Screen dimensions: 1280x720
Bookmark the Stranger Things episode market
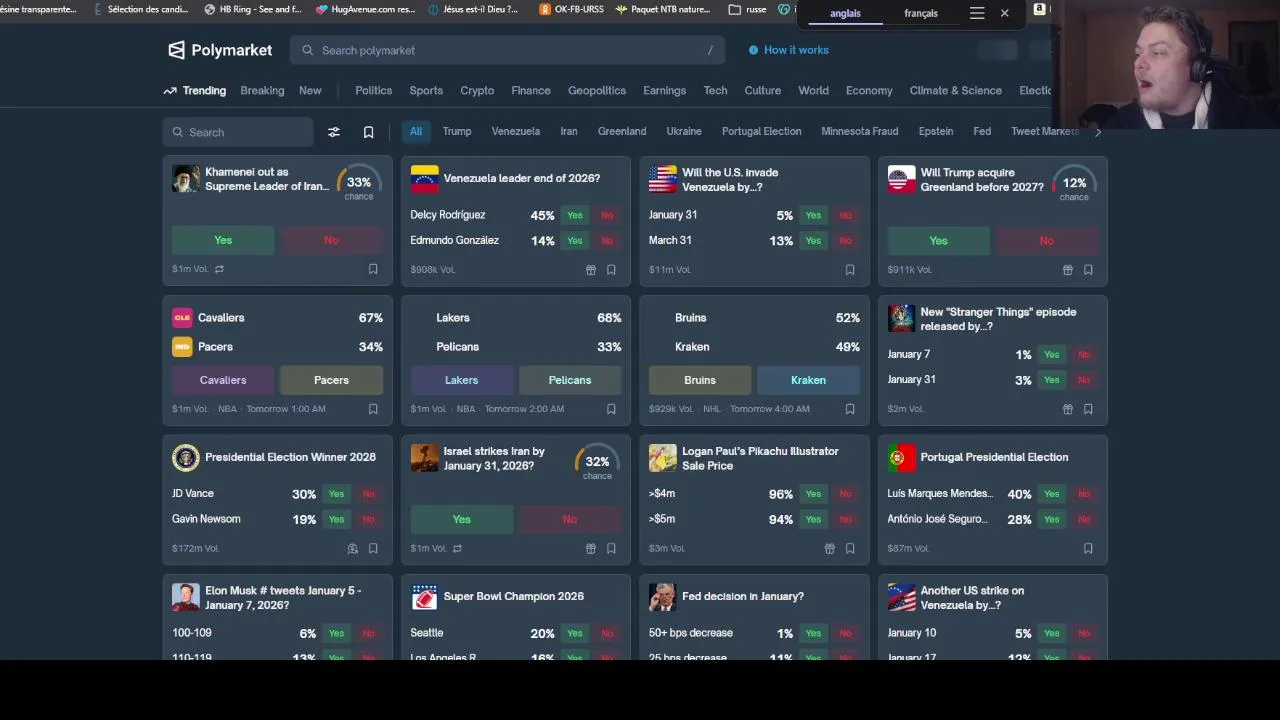tap(1088, 409)
